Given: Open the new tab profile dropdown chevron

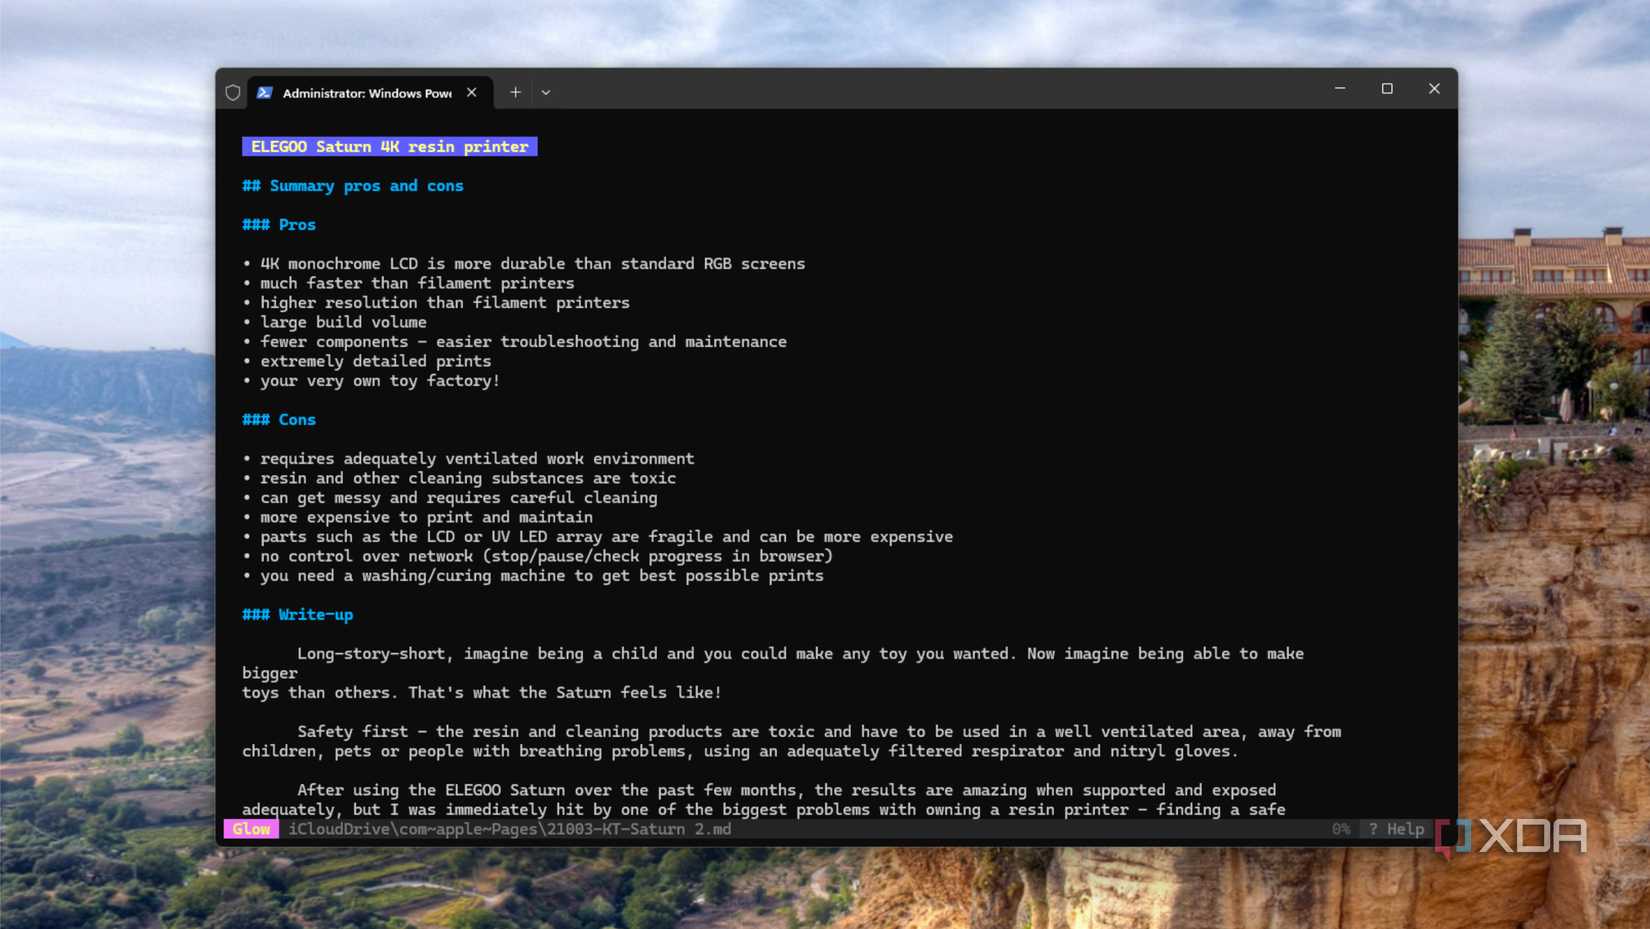Looking at the screenshot, I should coord(546,92).
